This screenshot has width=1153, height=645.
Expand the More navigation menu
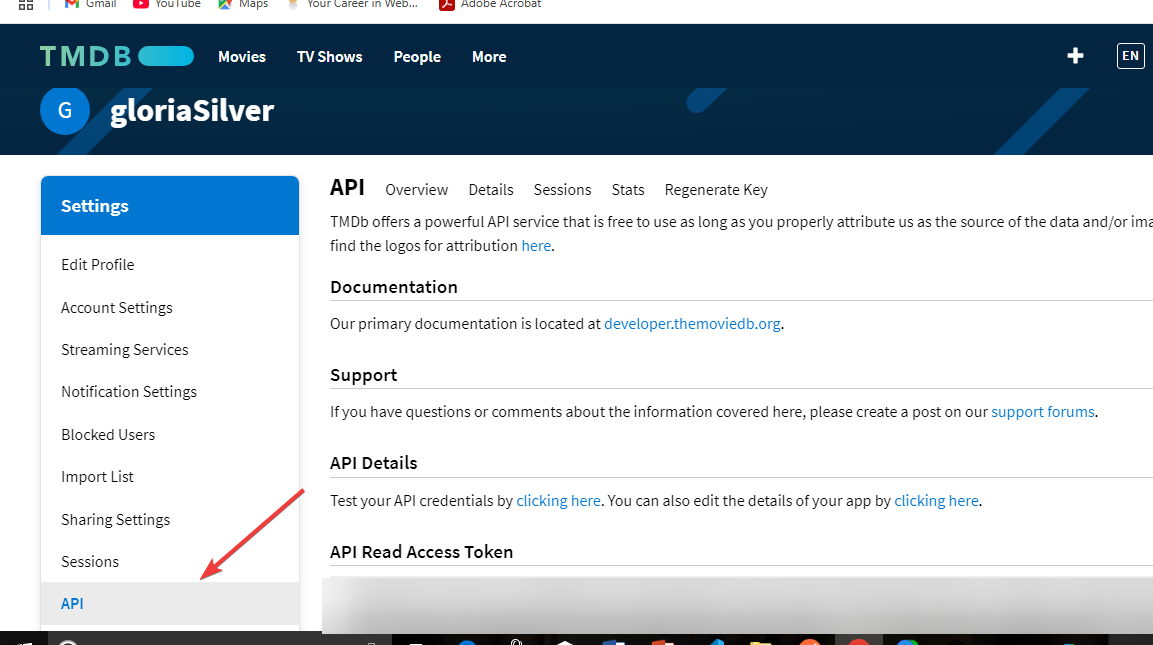(x=489, y=57)
